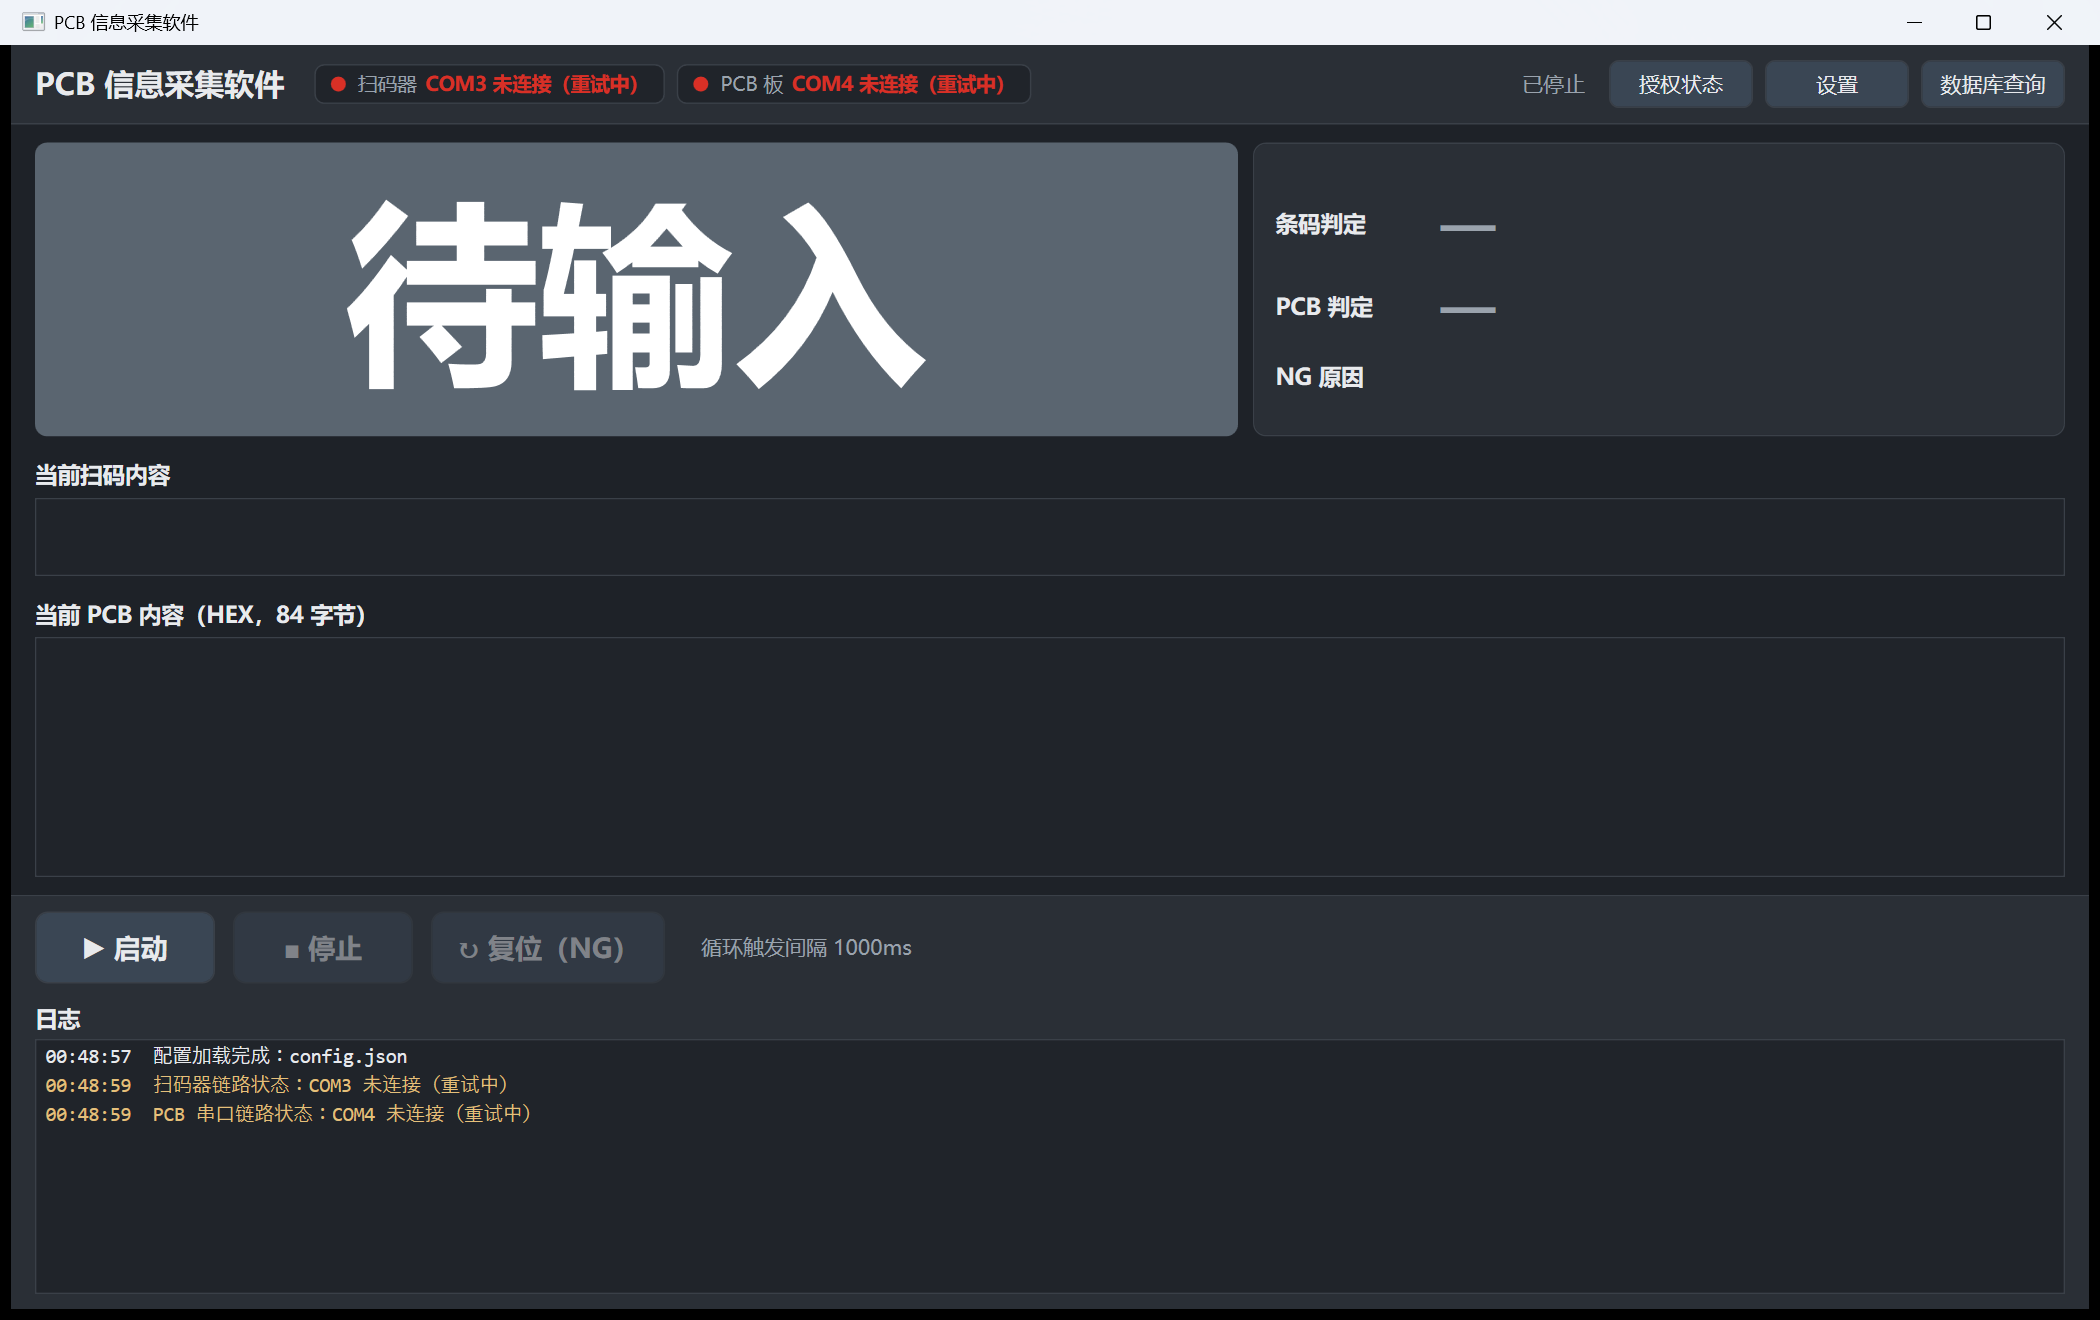Image resolution: width=2100 pixels, height=1320 pixels.
Task: Click log line 扫码器链路状态：COM3 未连接
Action: 276,1085
